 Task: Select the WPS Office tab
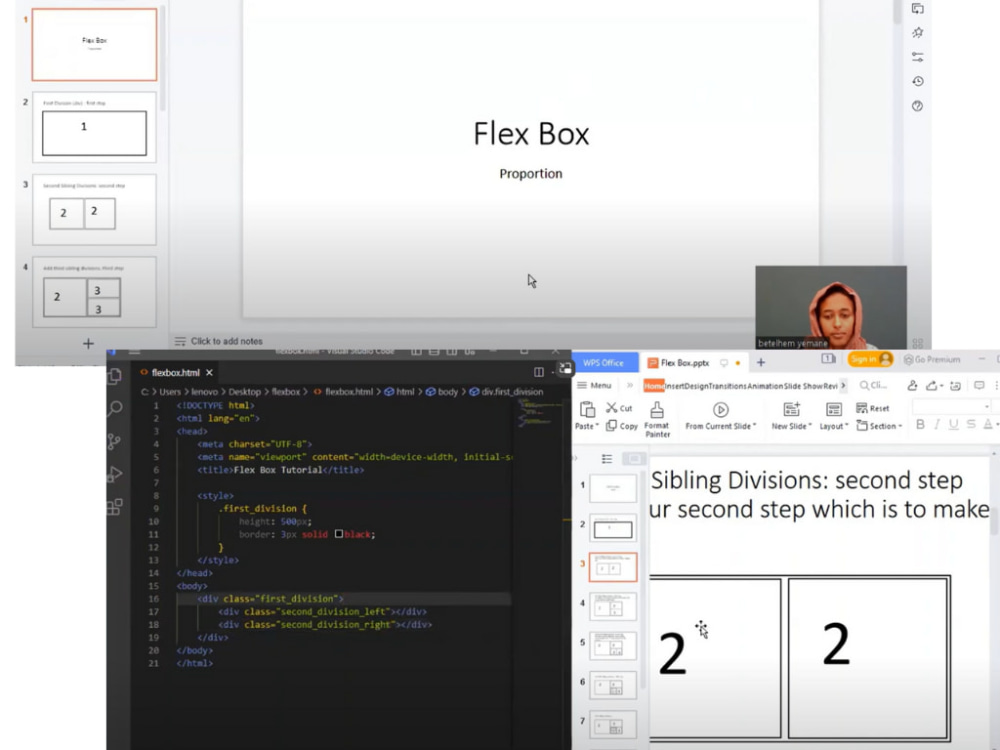pos(604,362)
